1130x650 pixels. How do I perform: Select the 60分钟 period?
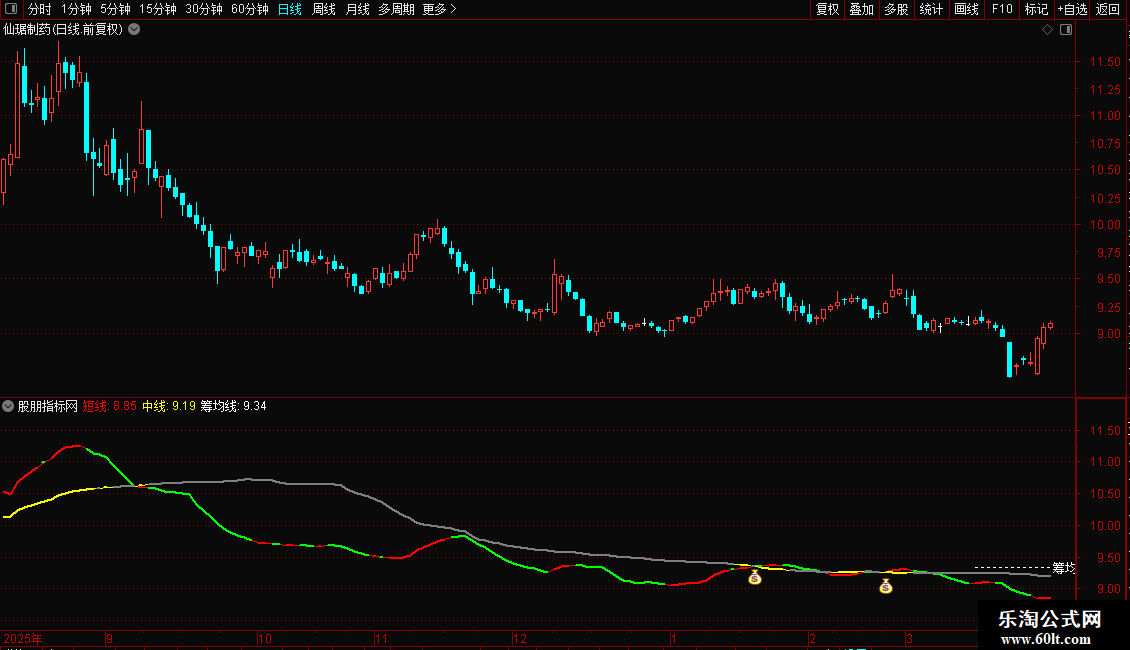250,9
